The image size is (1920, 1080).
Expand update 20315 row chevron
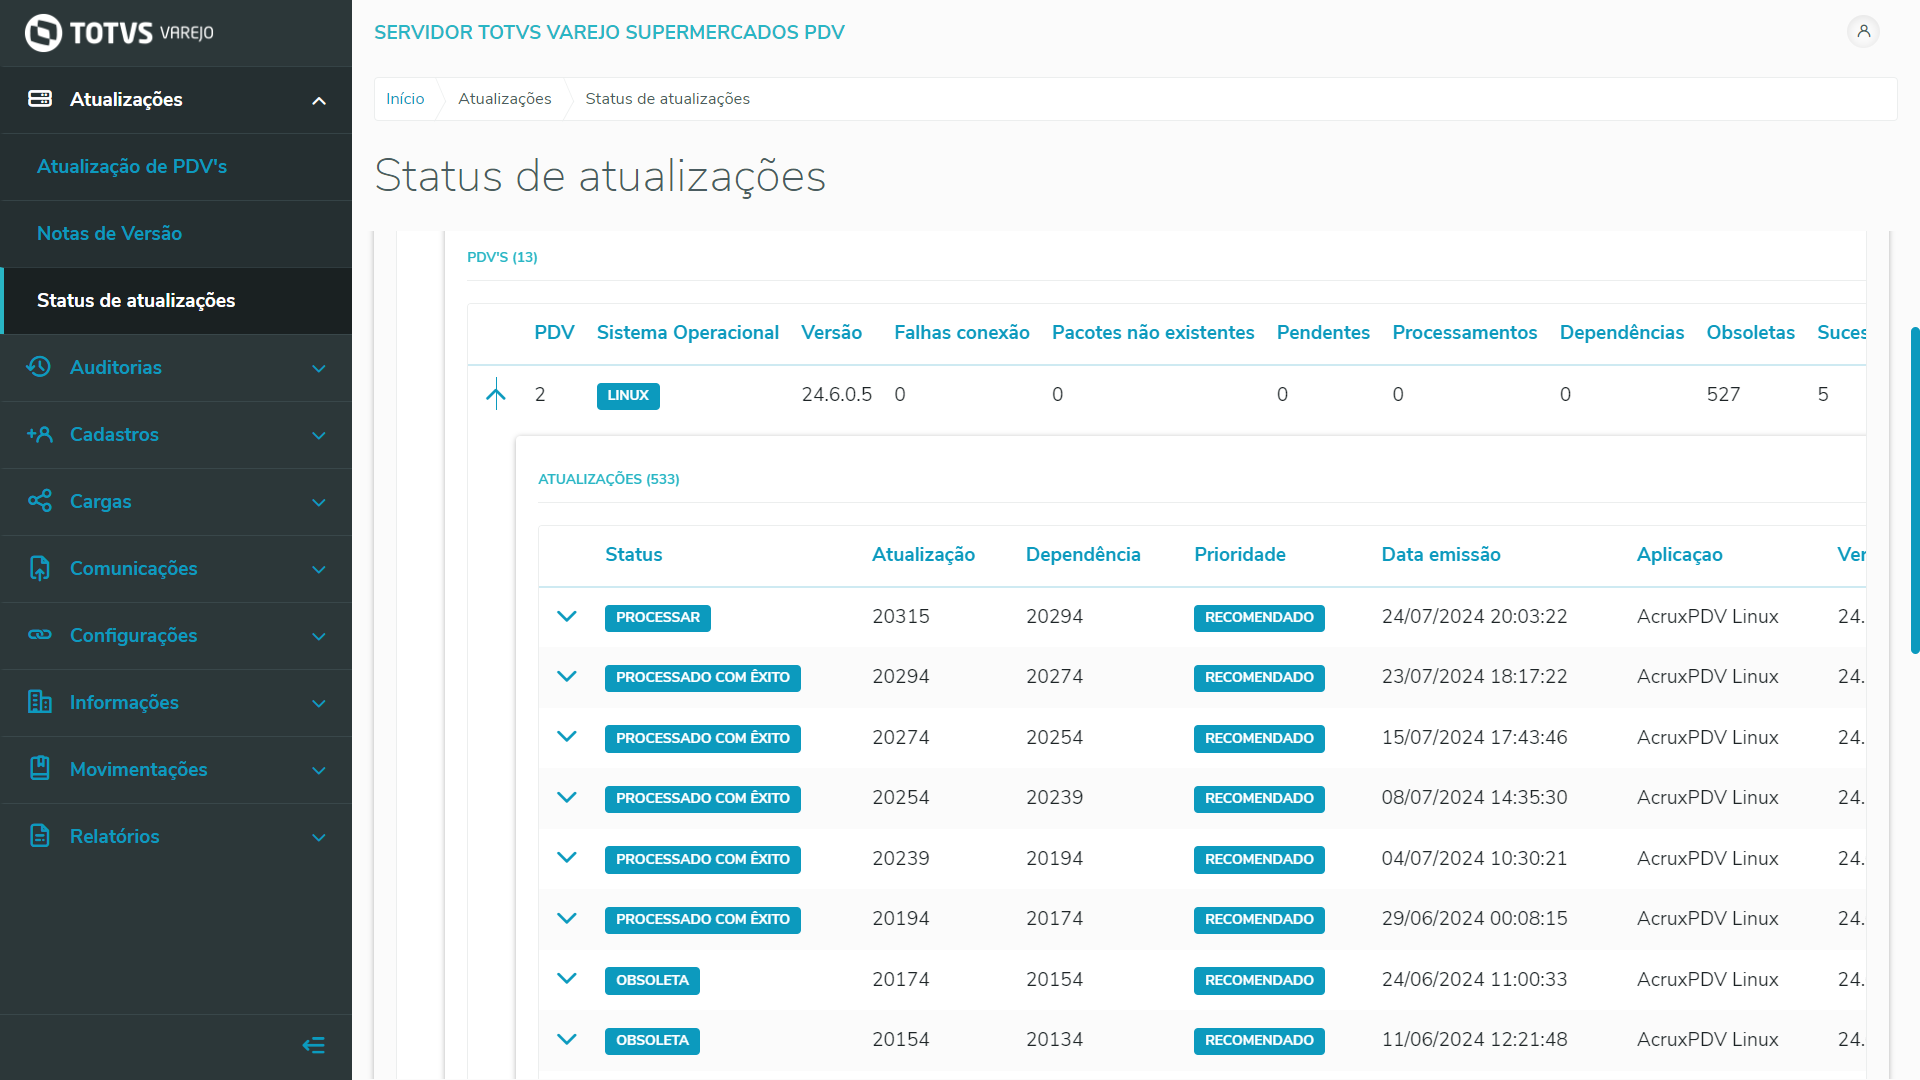567,617
